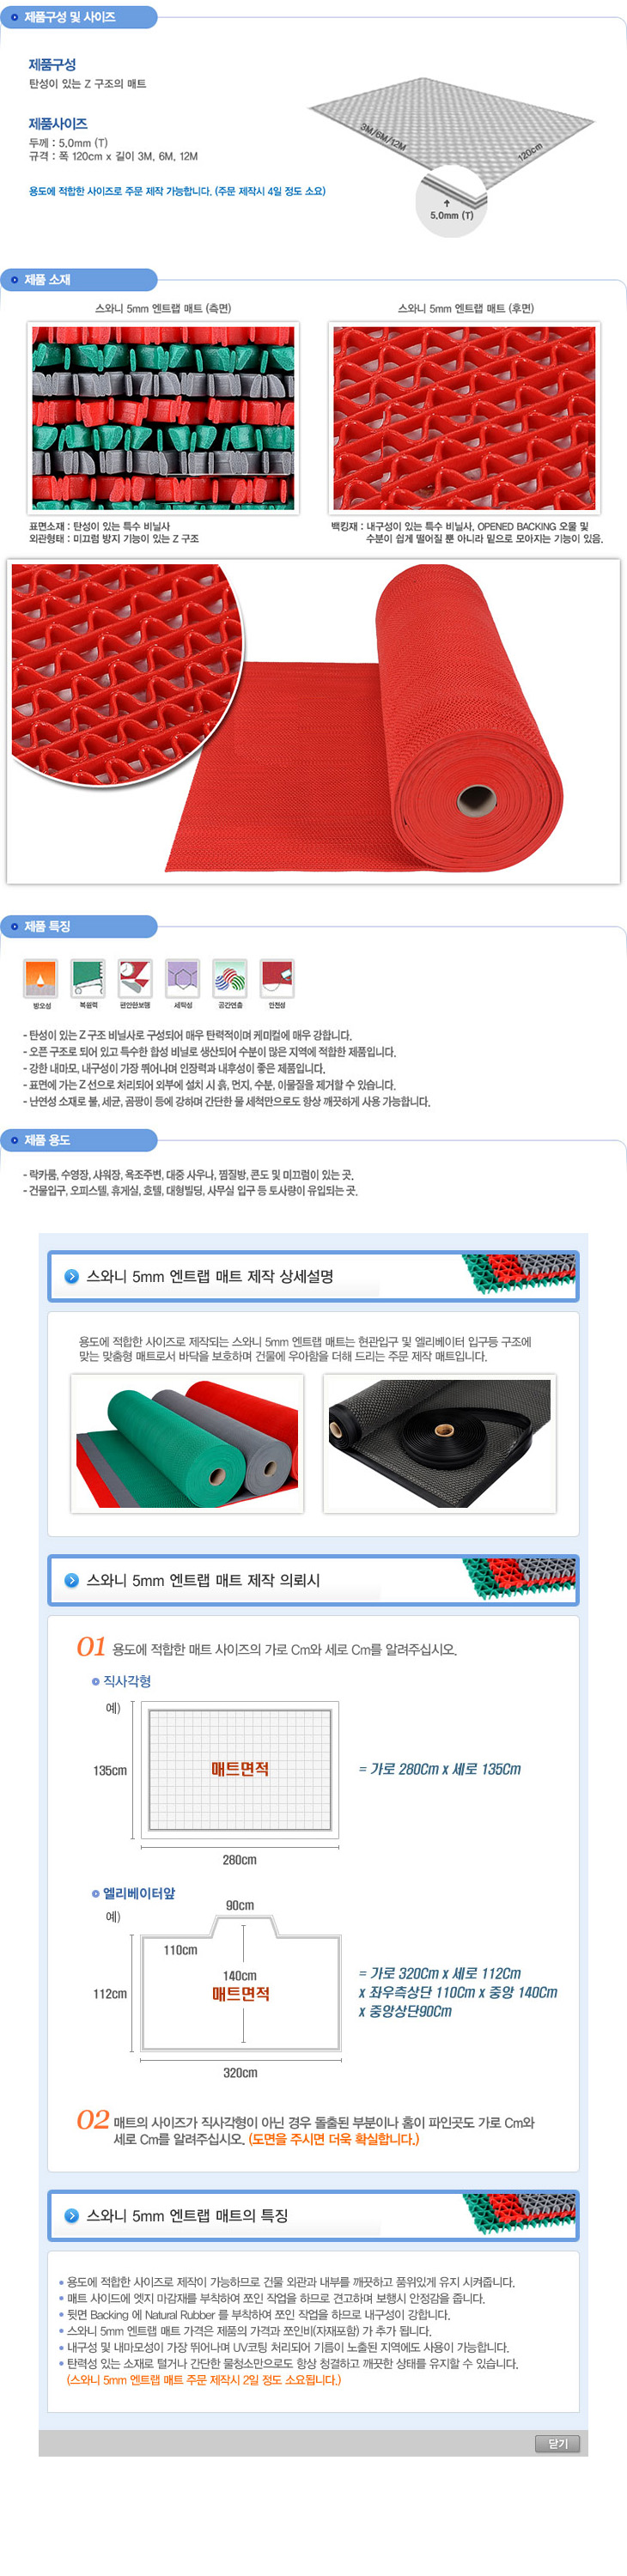The height and width of the screenshot is (2576, 627).
Task: Open the 제품 특징 section header
Action: 79,926
